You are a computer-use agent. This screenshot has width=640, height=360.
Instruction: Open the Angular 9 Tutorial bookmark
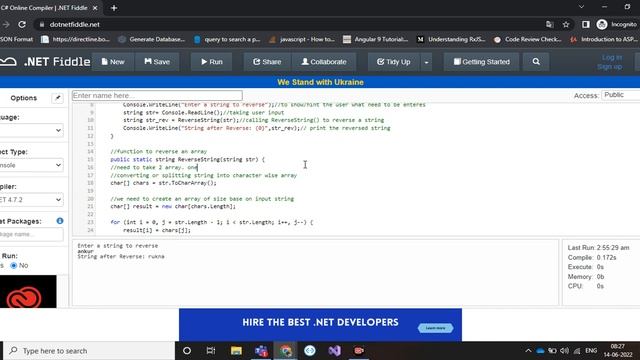click(x=376, y=39)
